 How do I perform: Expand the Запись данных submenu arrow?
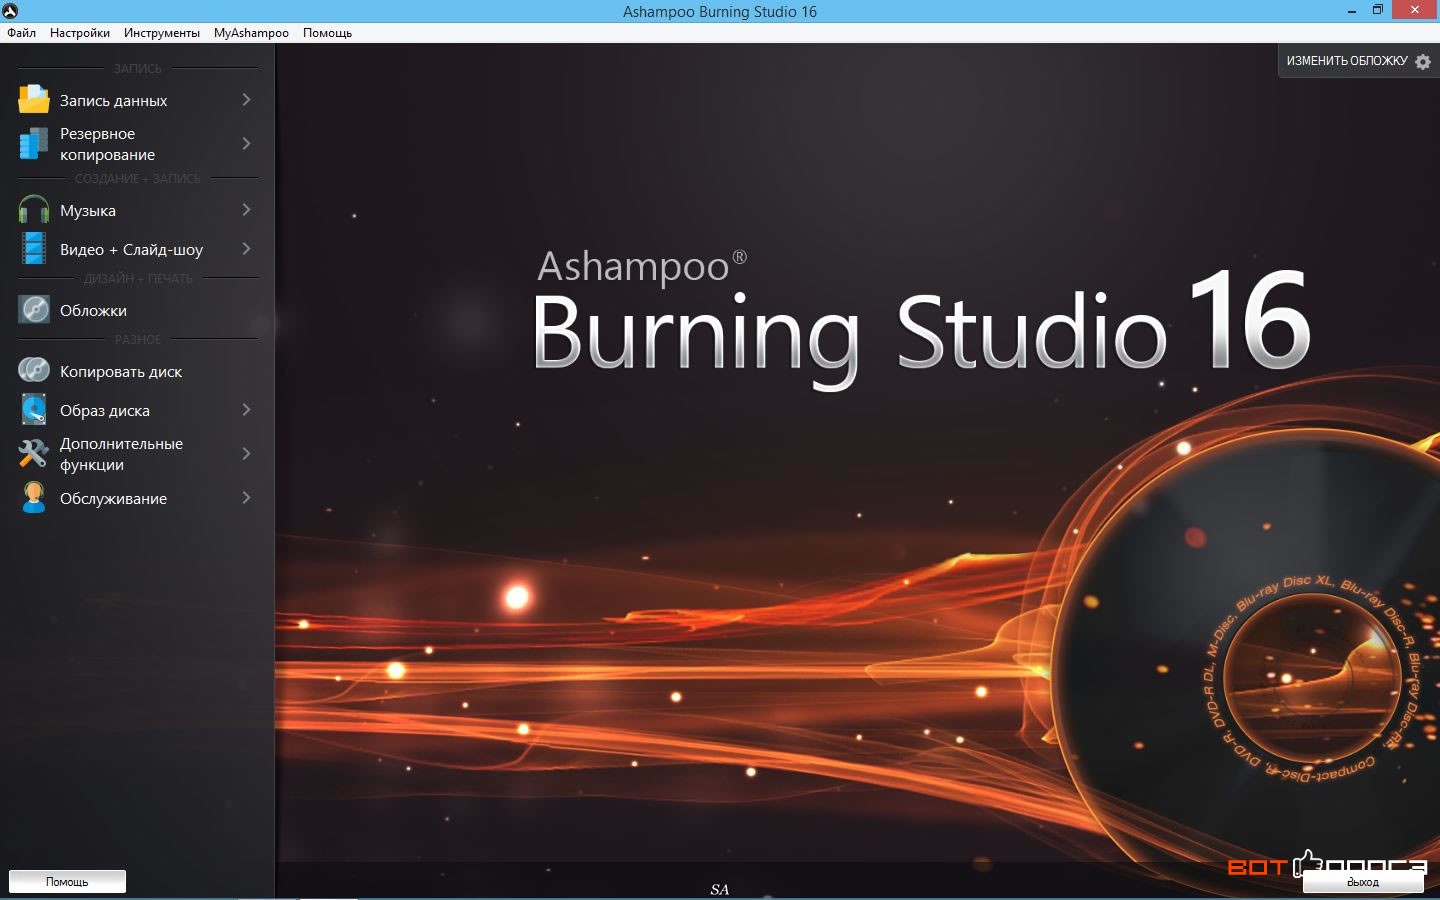click(x=246, y=100)
